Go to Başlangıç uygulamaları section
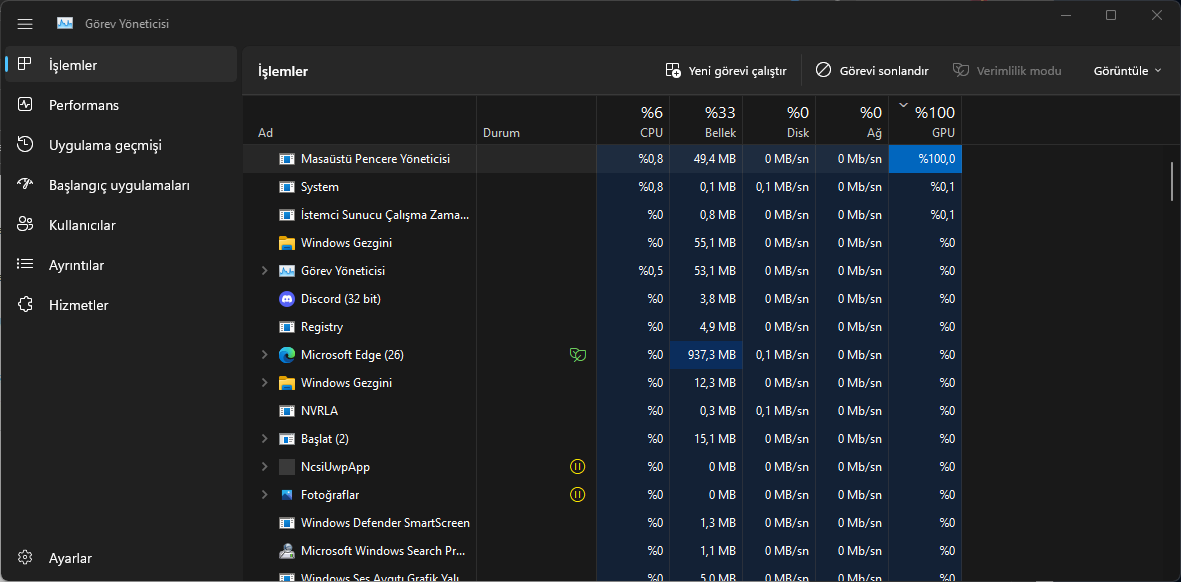The image size is (1181, 582). click(118, 185)
